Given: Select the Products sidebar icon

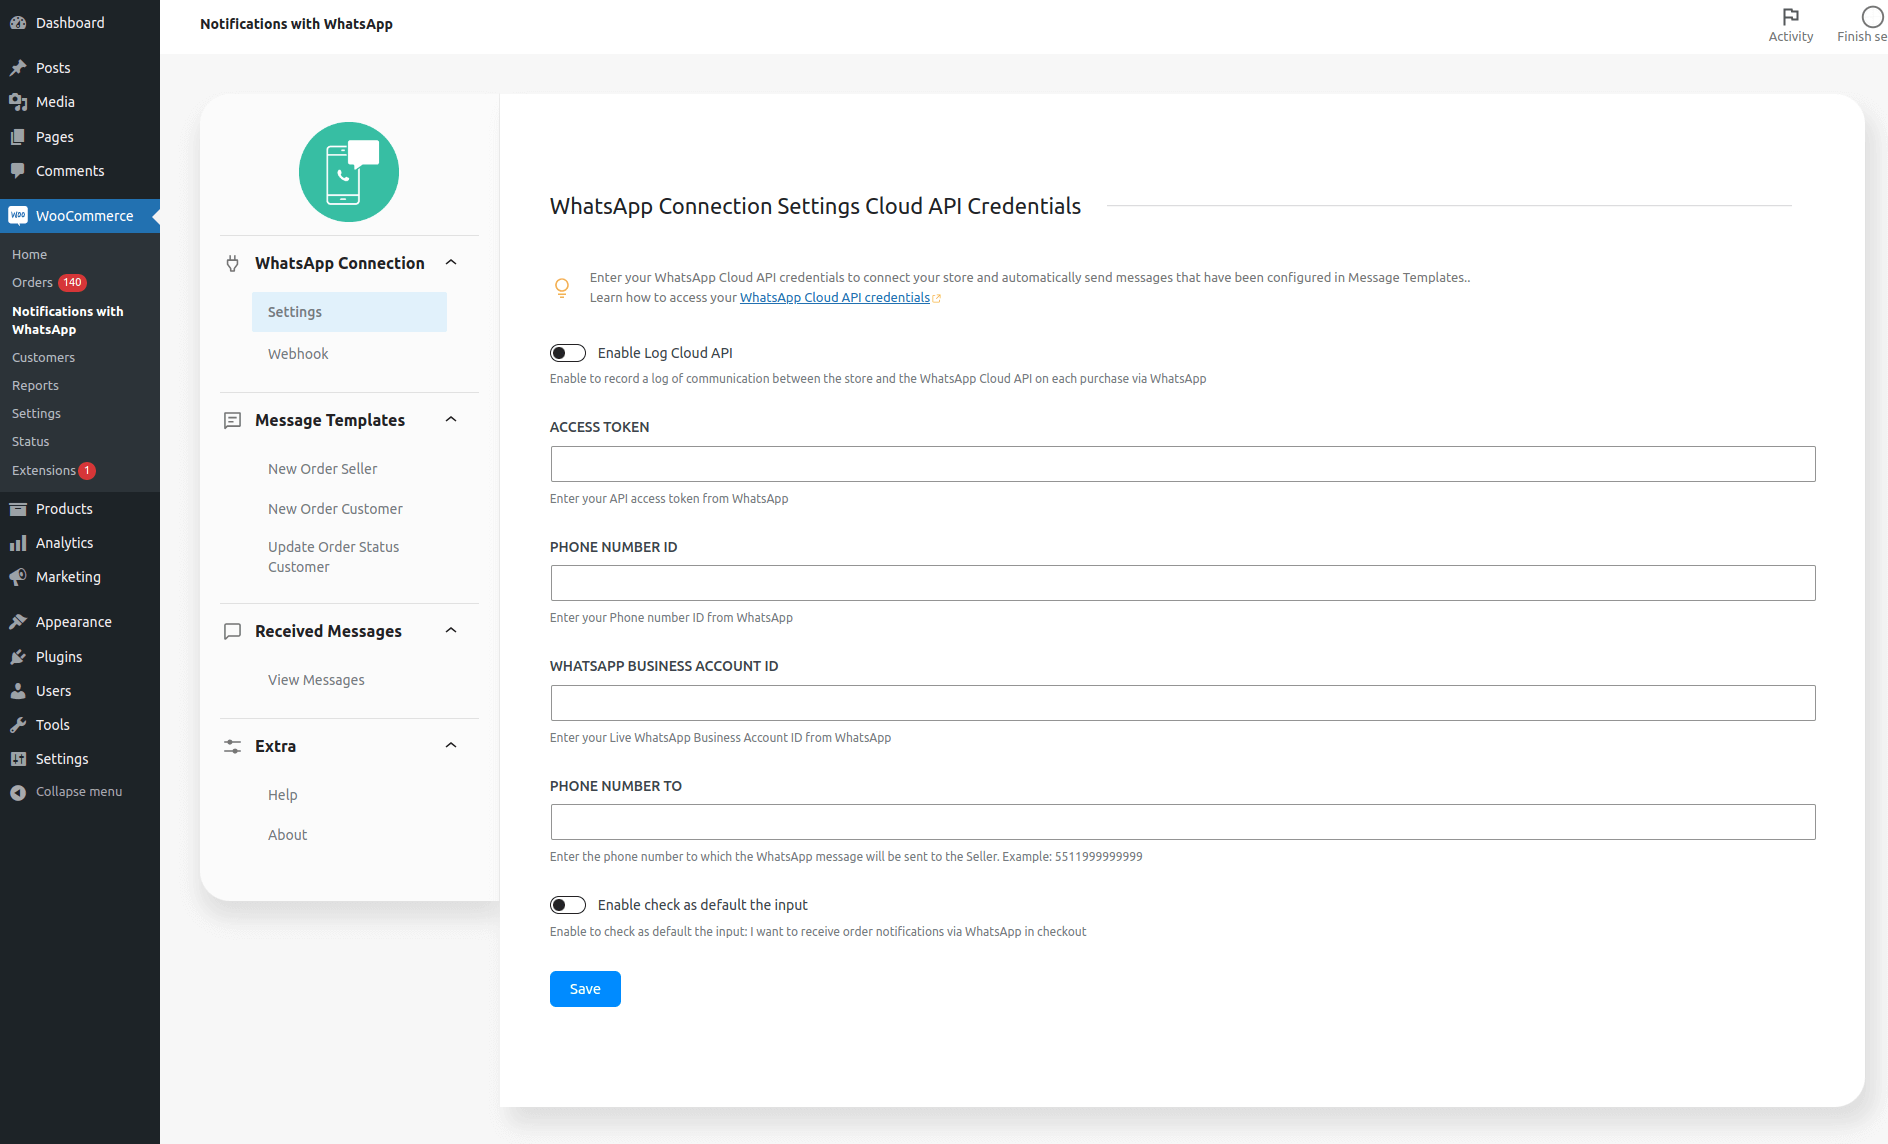Looking at the screenshot, I should pos(19,508).
